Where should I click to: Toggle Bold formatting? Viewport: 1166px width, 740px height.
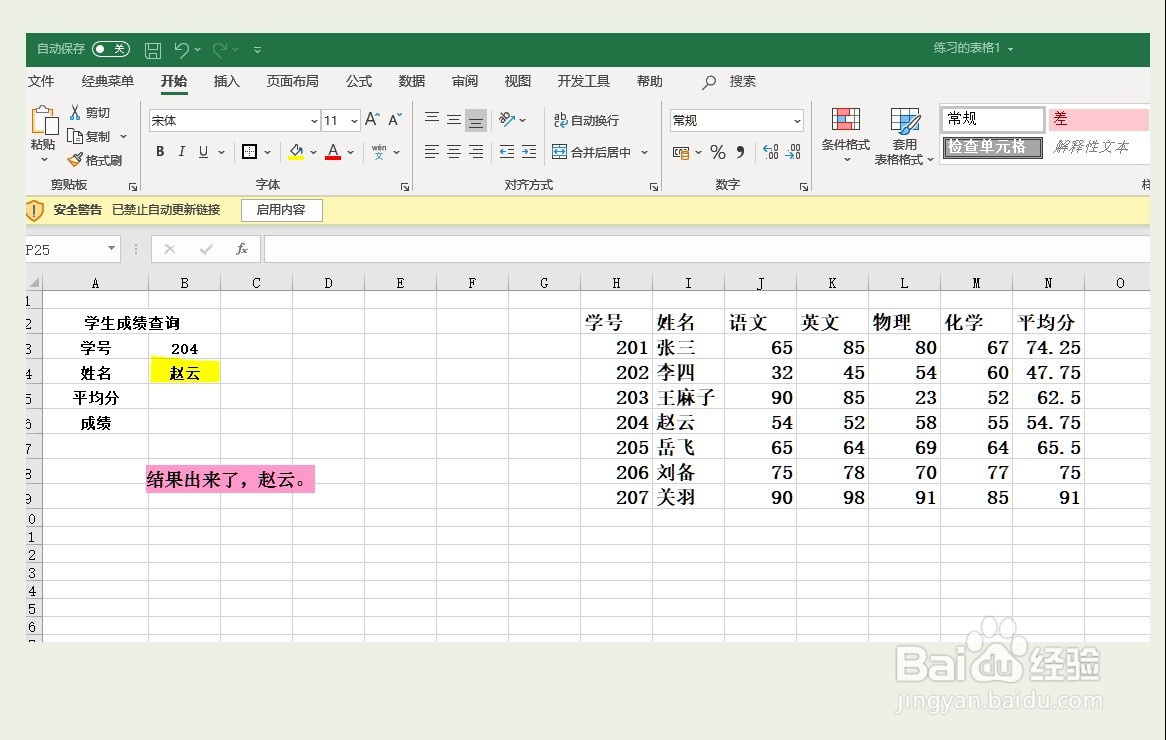tap(158, 151)
